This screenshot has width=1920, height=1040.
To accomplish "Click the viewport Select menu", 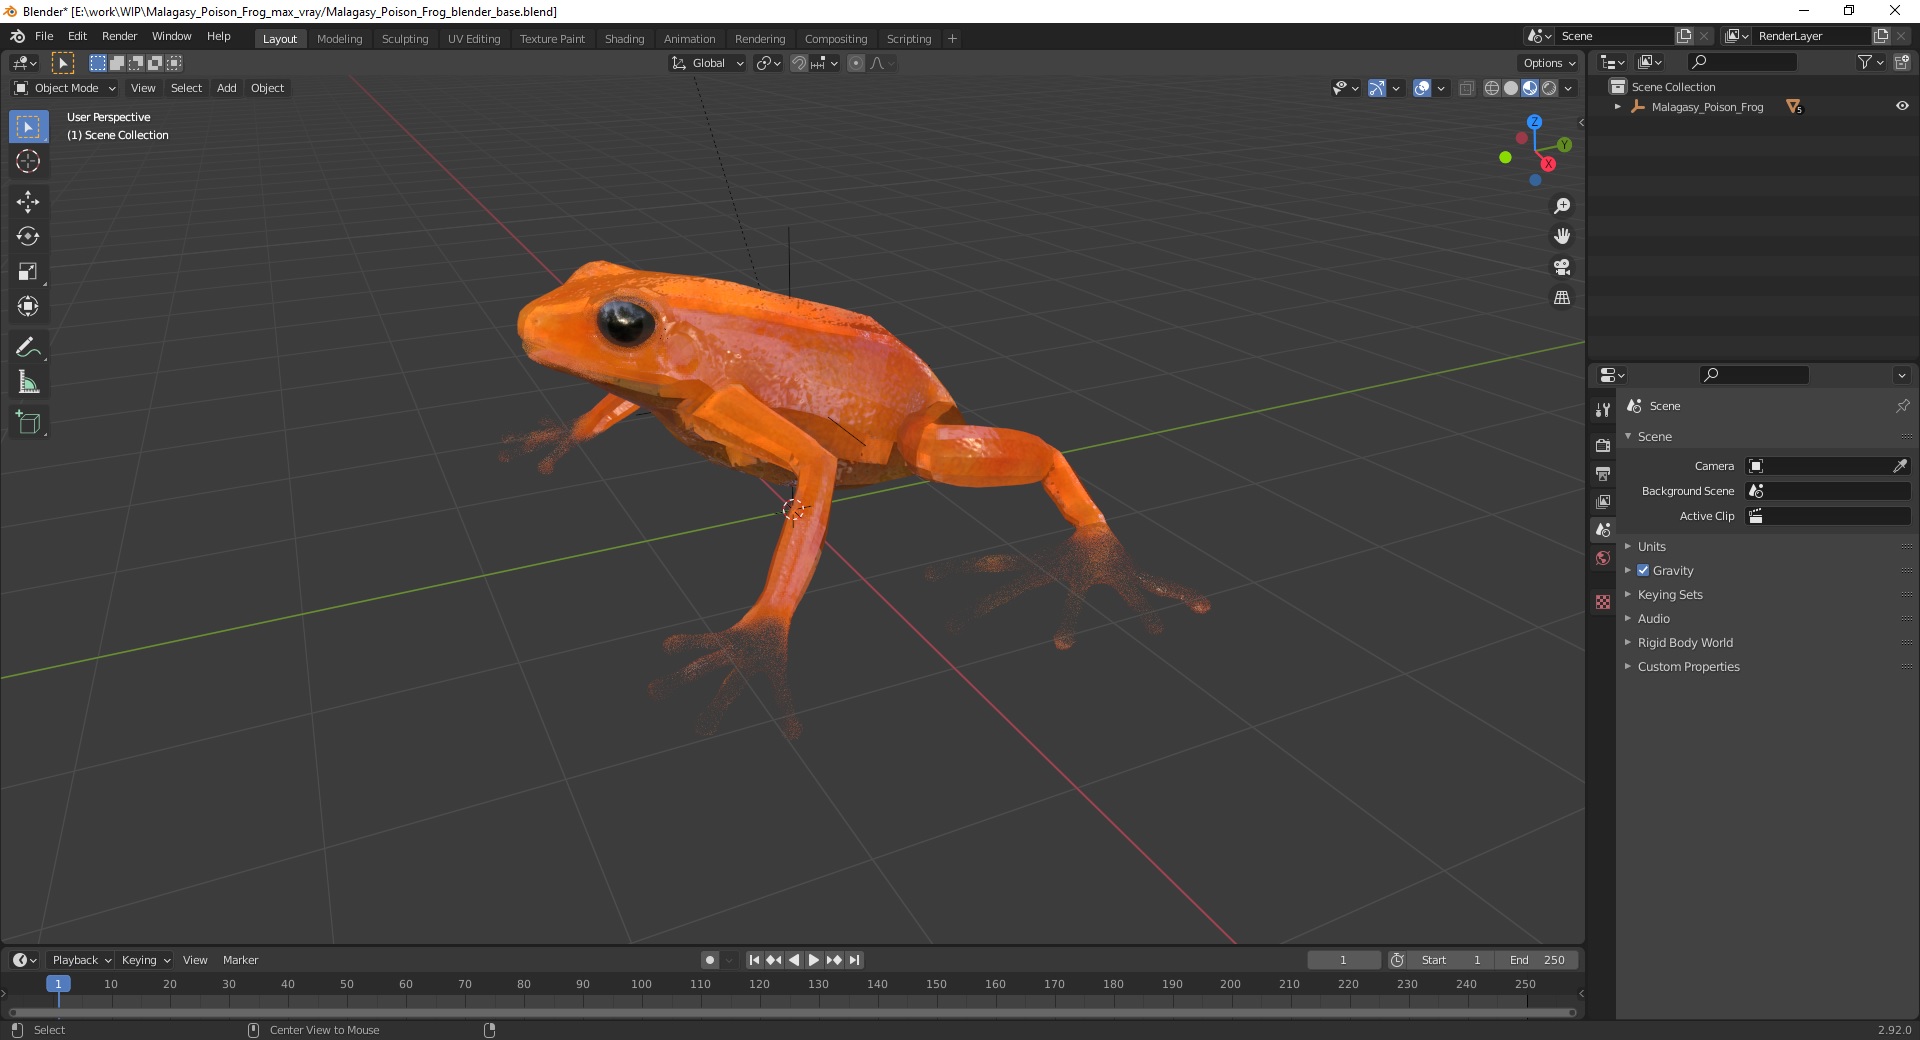I will tap(186, 88).
